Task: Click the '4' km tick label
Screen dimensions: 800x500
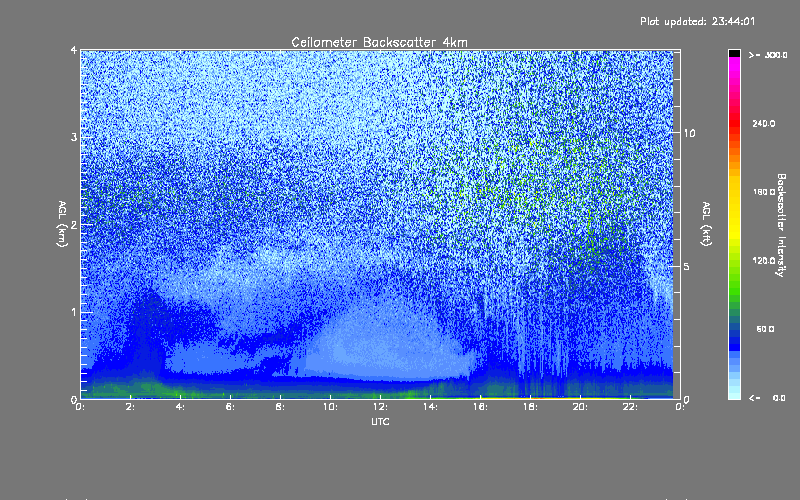Action: pyautogui.click(x=74, y=50)
